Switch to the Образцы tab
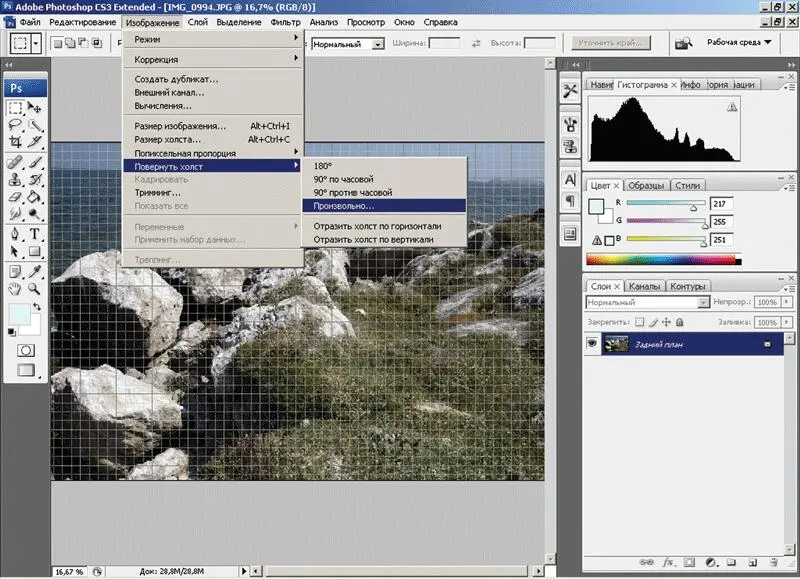800x580 pixels. coord(646,185)
